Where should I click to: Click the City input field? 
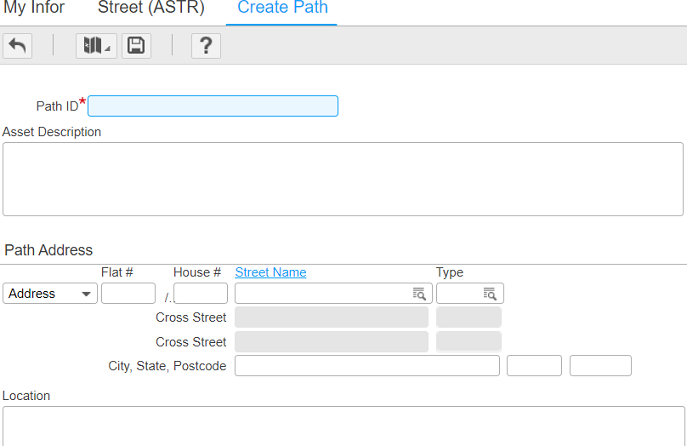click(366, 366)
